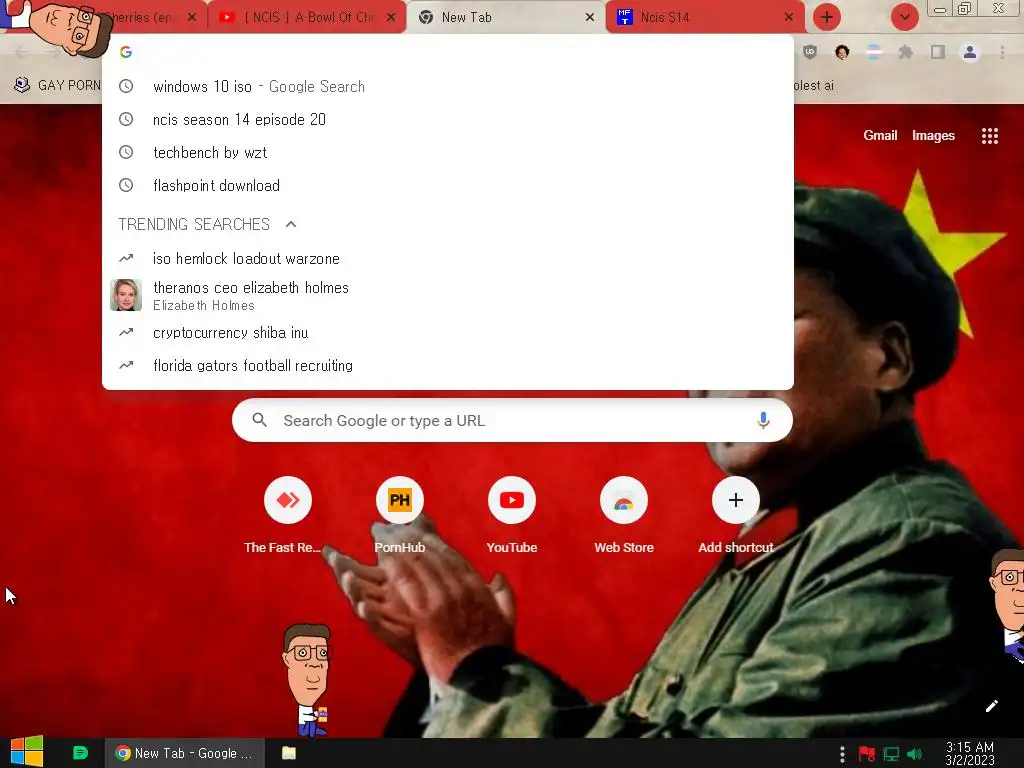
Task: Click the magnifier icon in the search box
Action: pos(259,421)
